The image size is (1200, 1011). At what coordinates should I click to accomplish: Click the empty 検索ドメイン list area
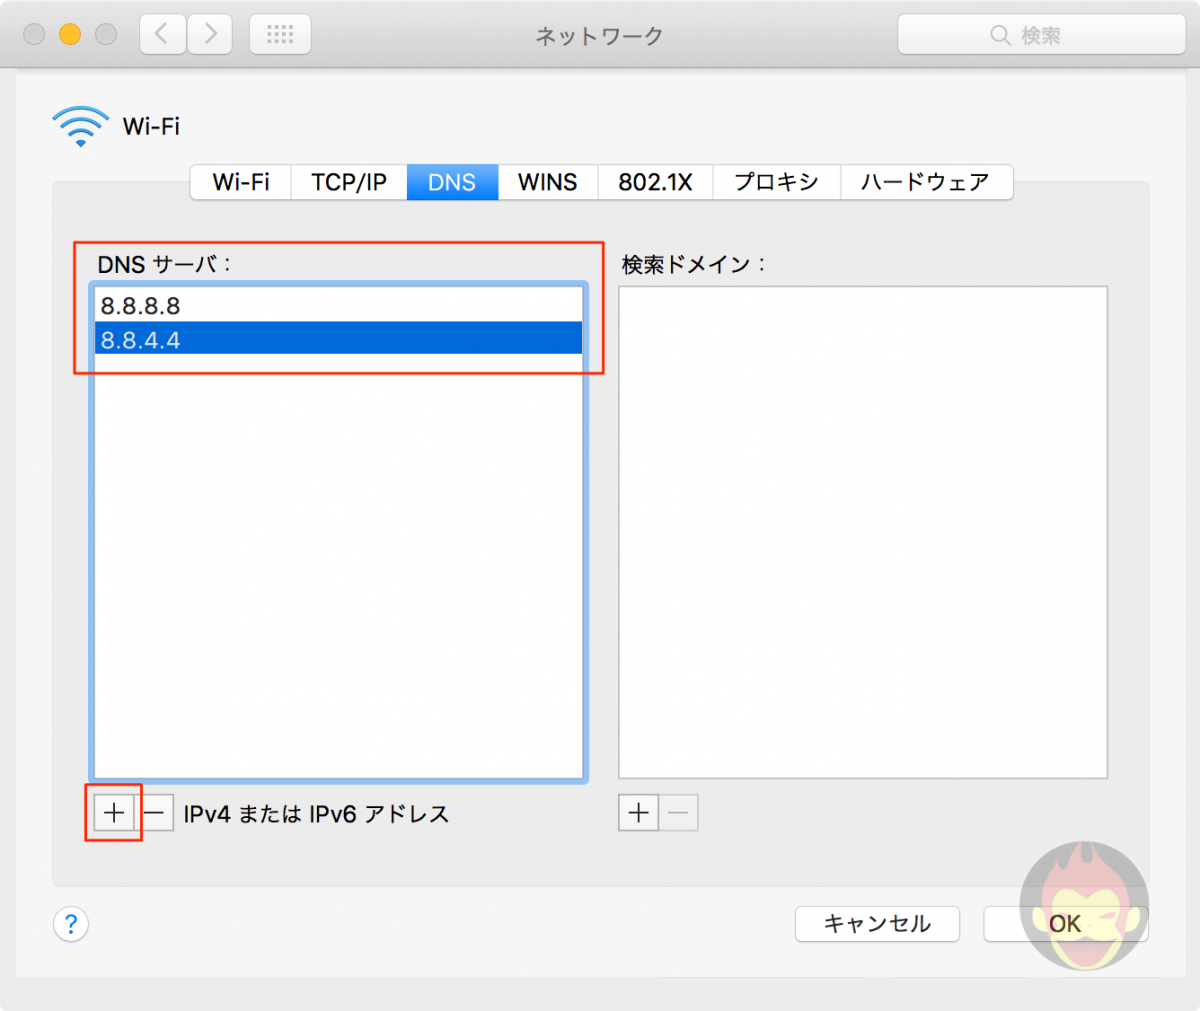tap(862, 530)
